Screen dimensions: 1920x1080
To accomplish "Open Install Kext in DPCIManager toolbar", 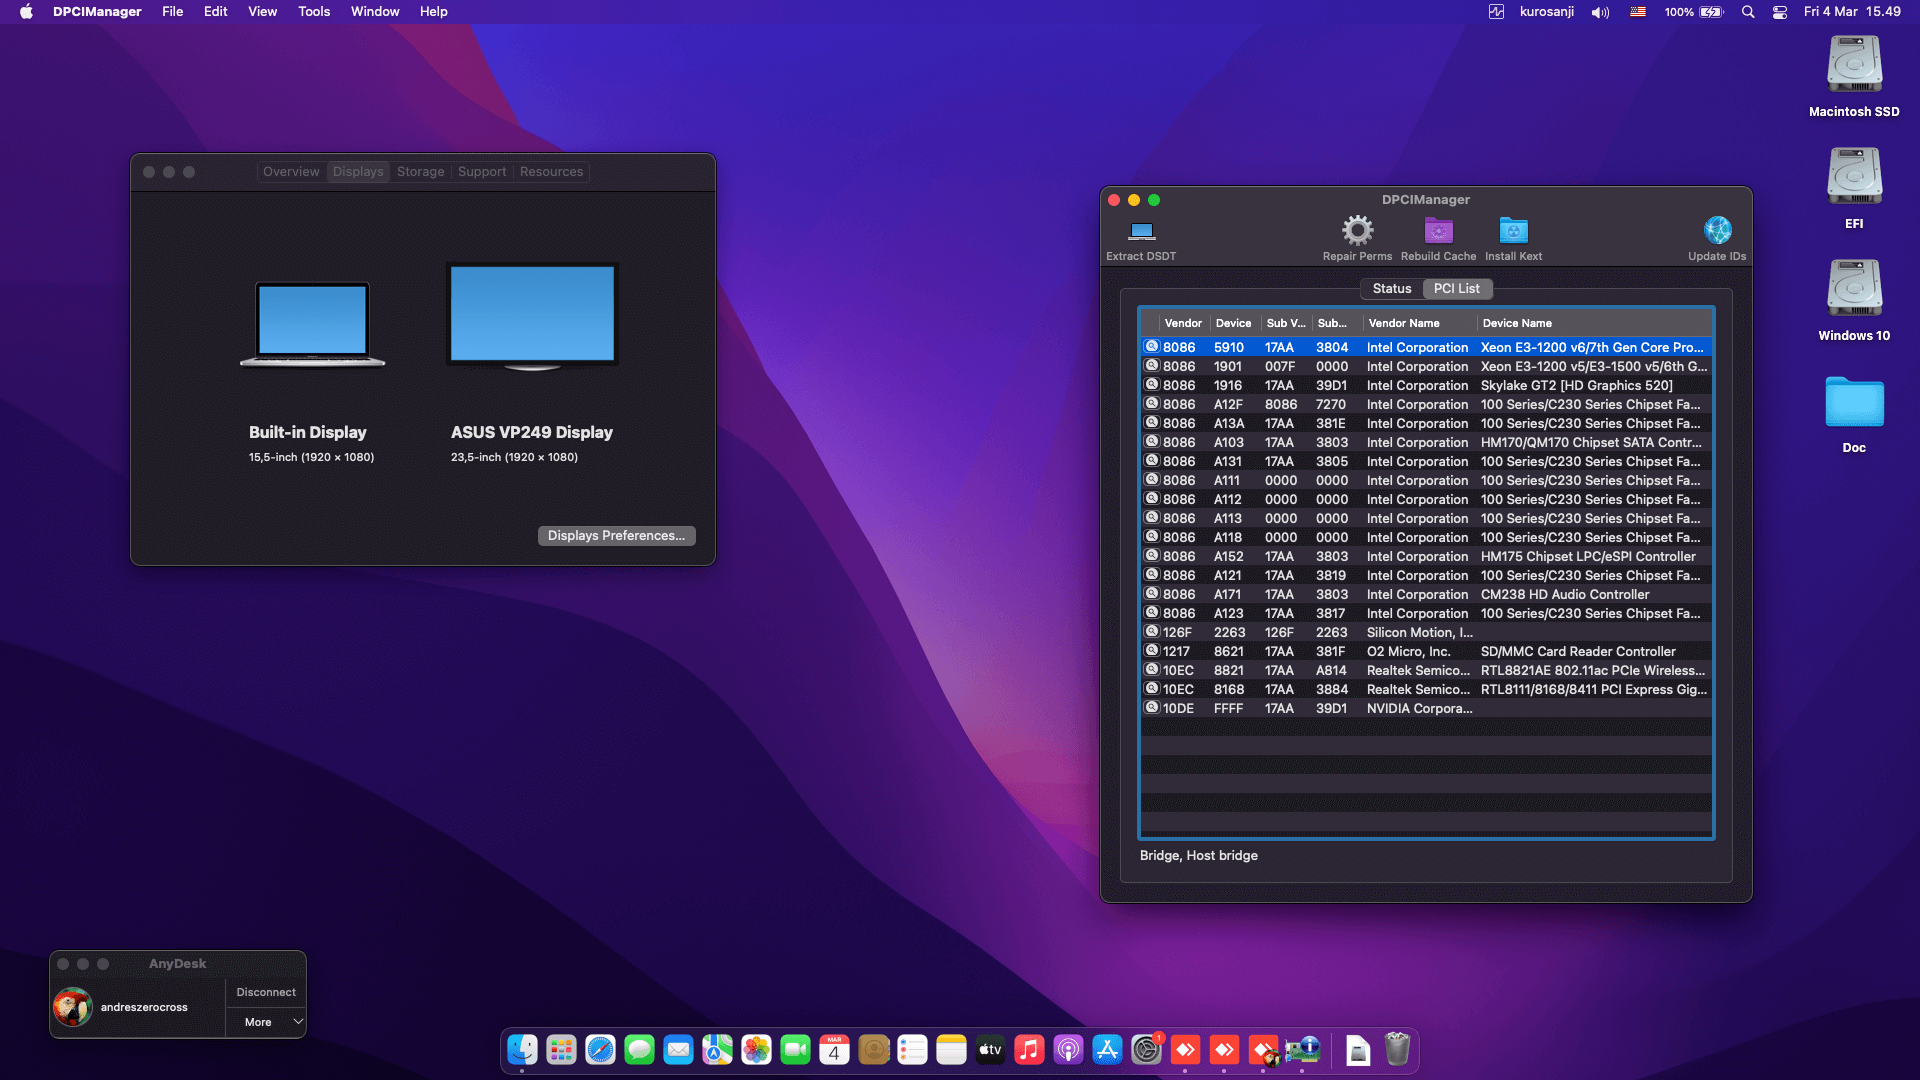I will (x=1512, y=232).
